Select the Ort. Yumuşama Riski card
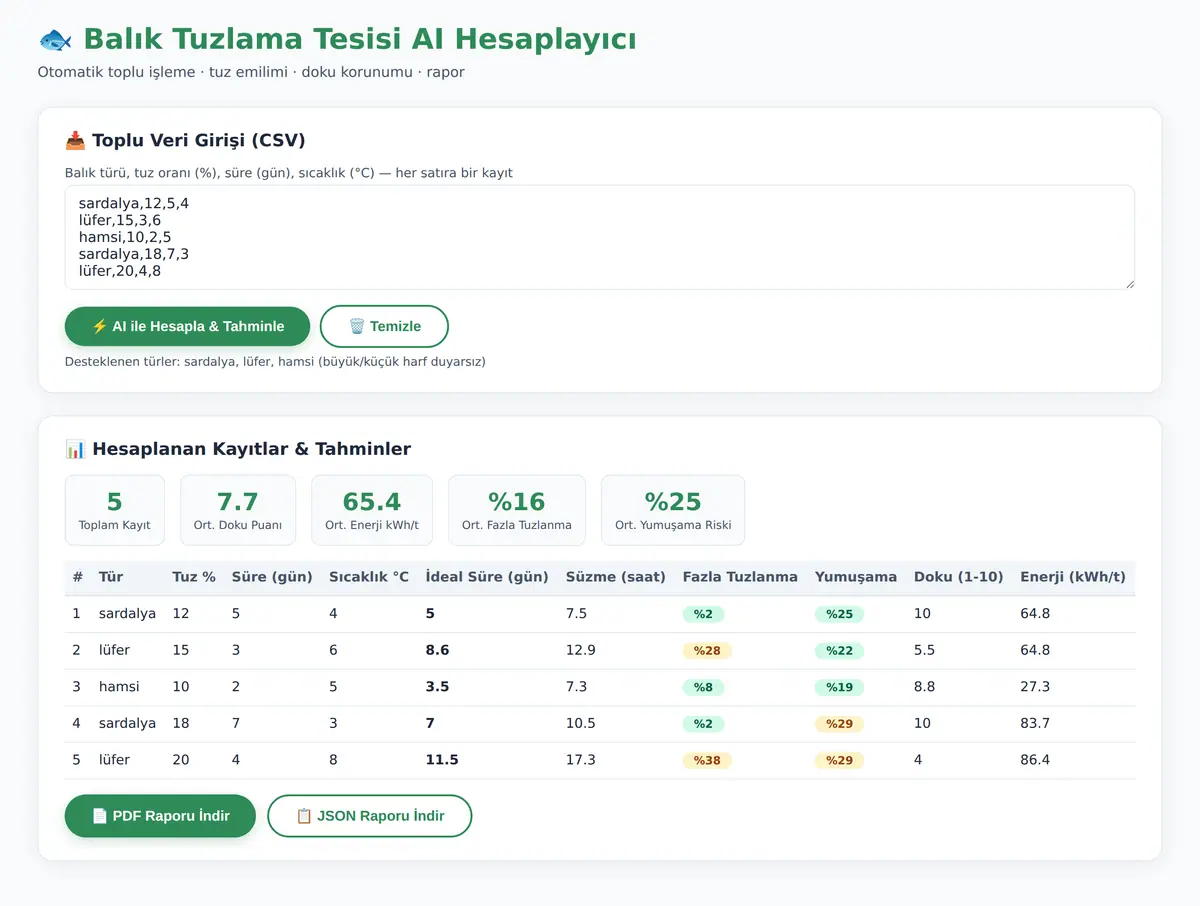The image size is (1200, 906). 673,510
